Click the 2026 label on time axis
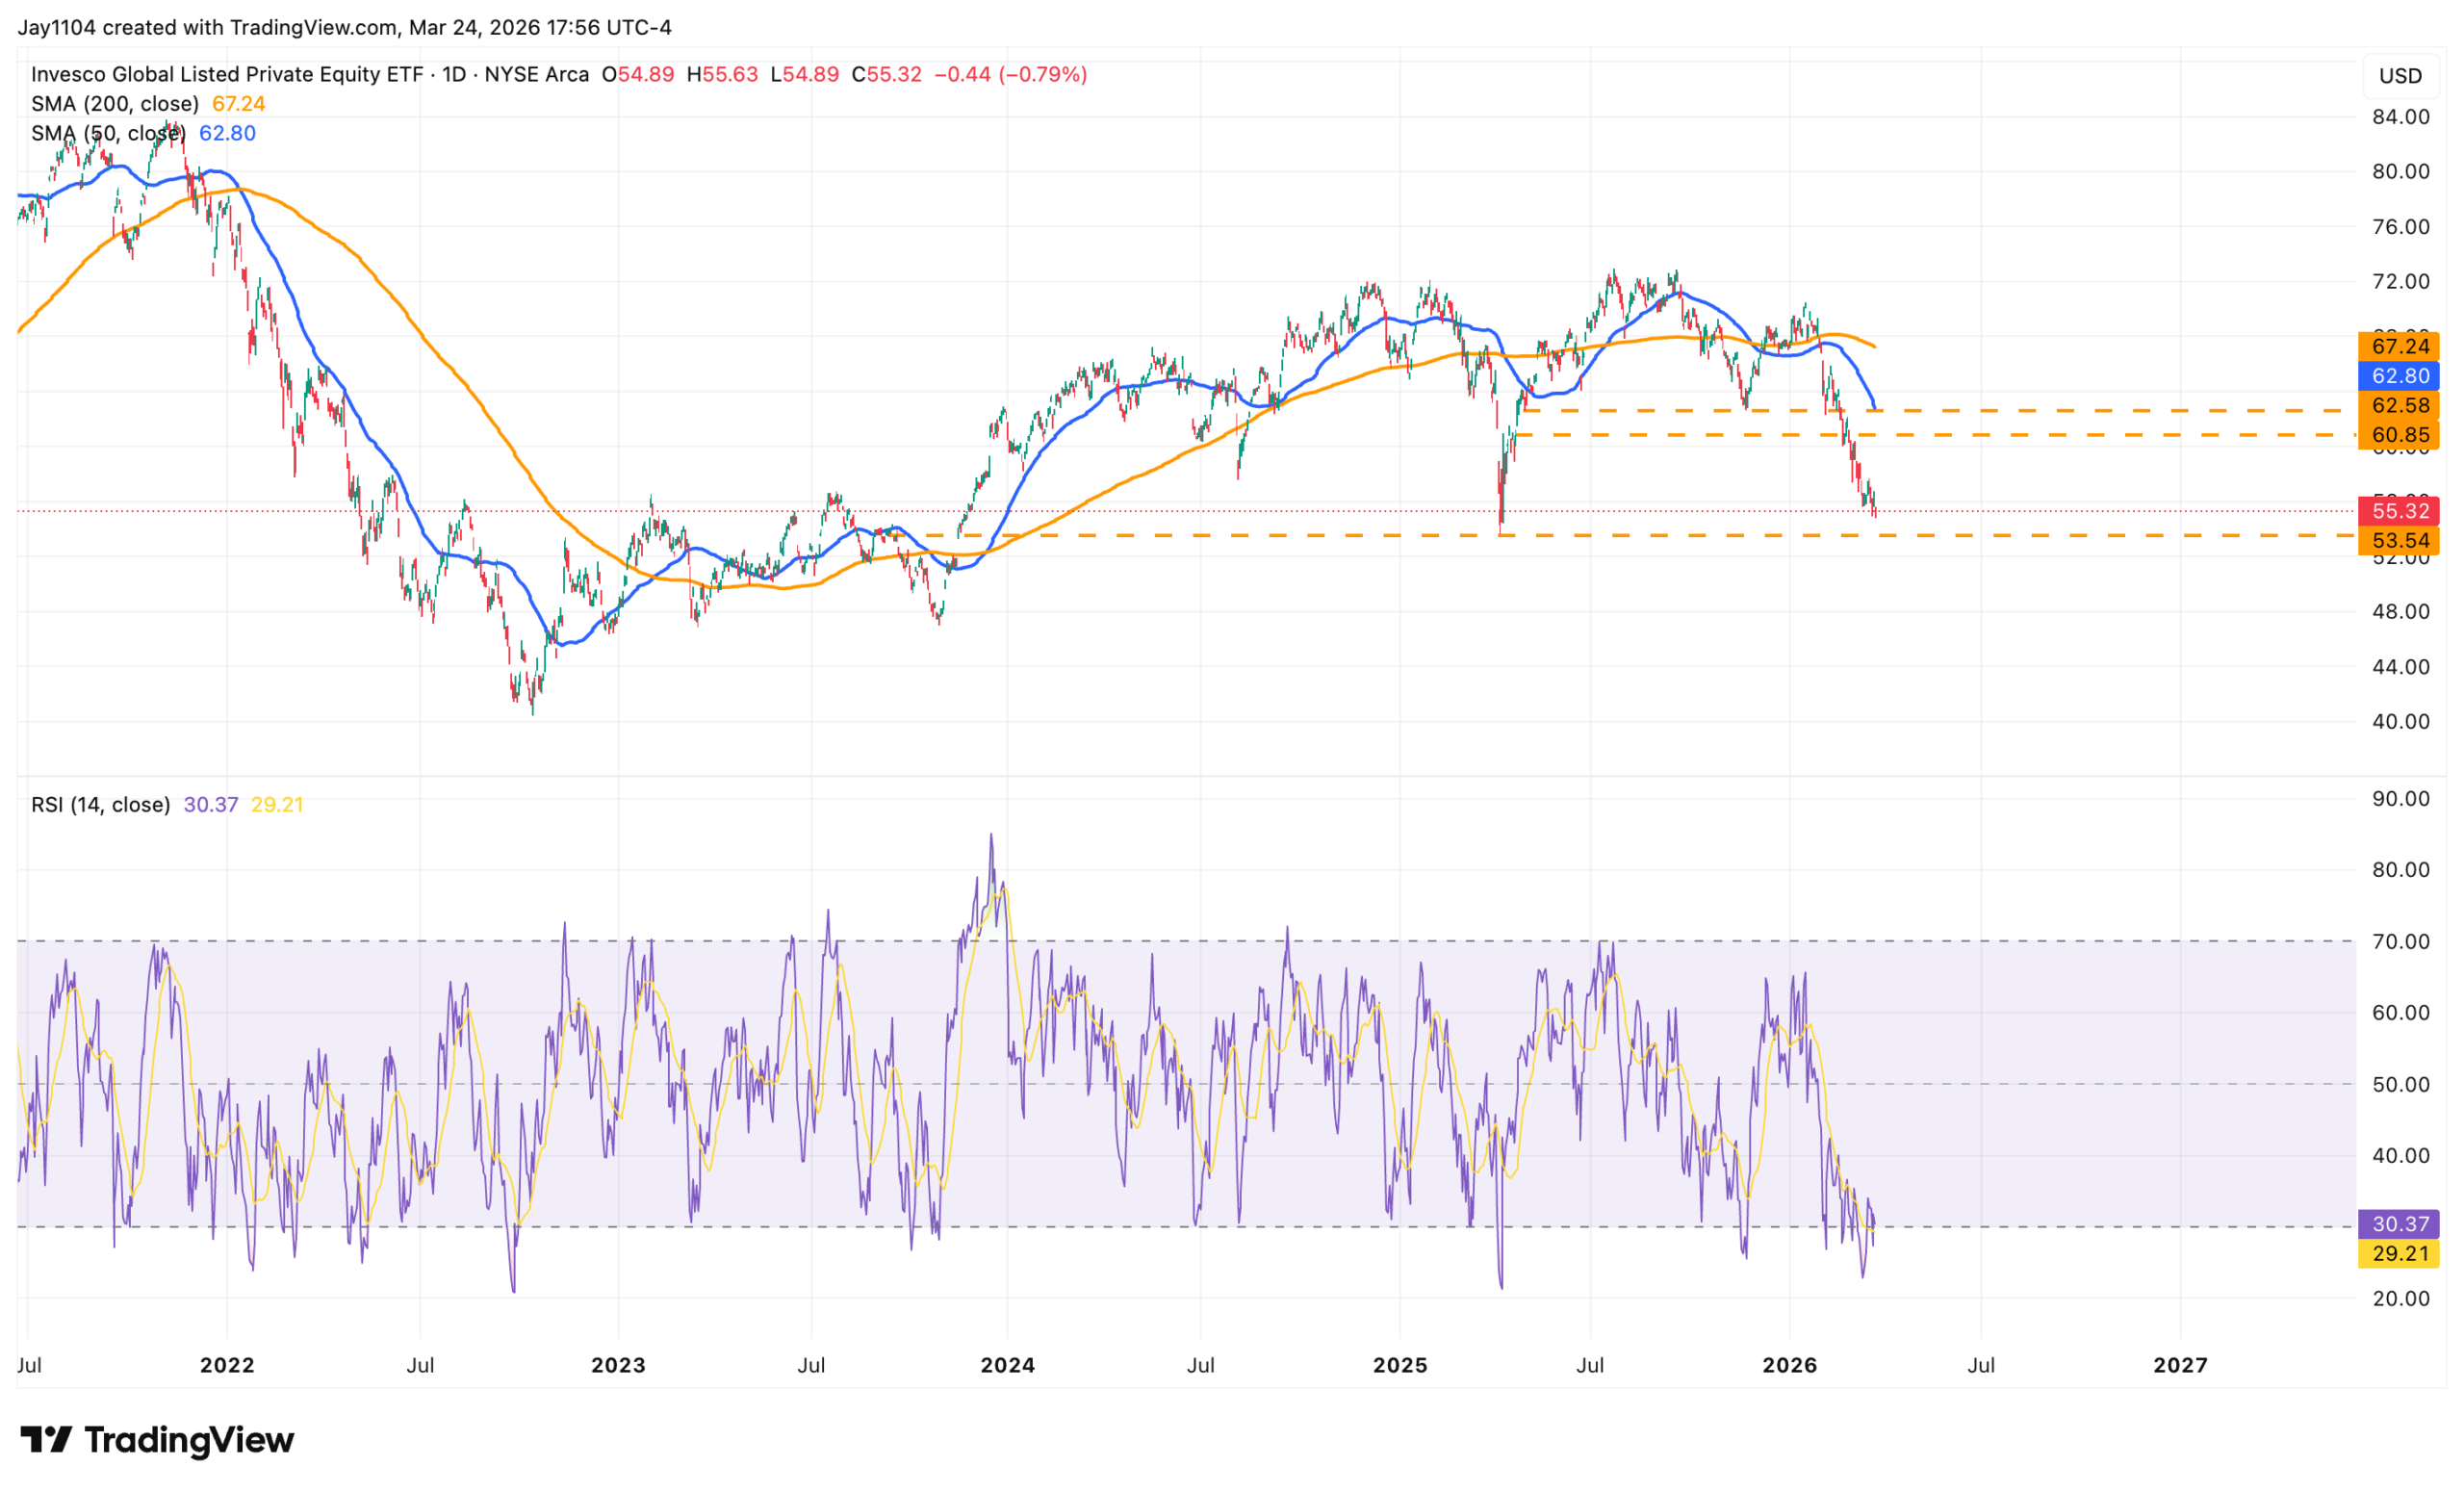 point(1789,1365)
